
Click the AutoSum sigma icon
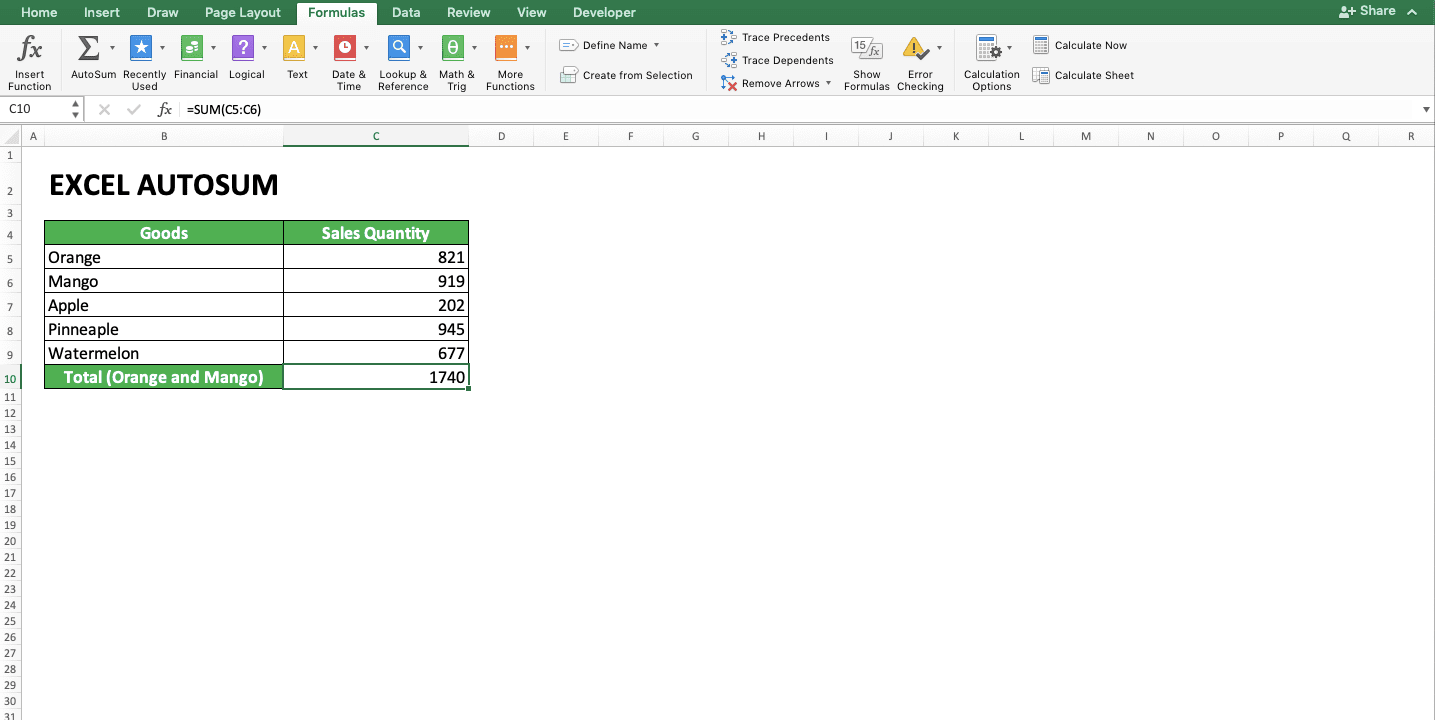click(x=88, y=48)
